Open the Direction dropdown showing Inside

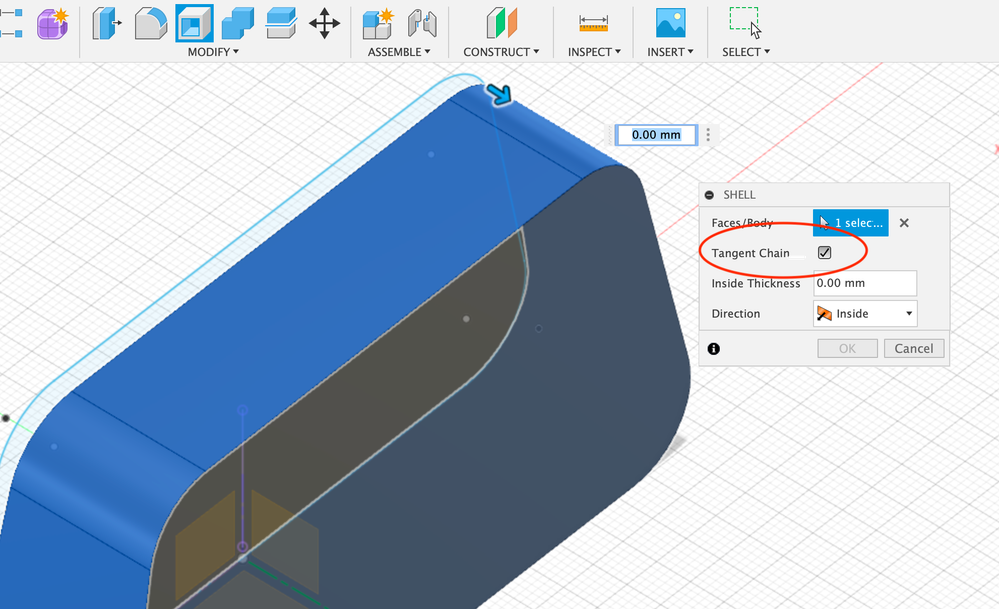pyautogui.click(x=865, y=313)
